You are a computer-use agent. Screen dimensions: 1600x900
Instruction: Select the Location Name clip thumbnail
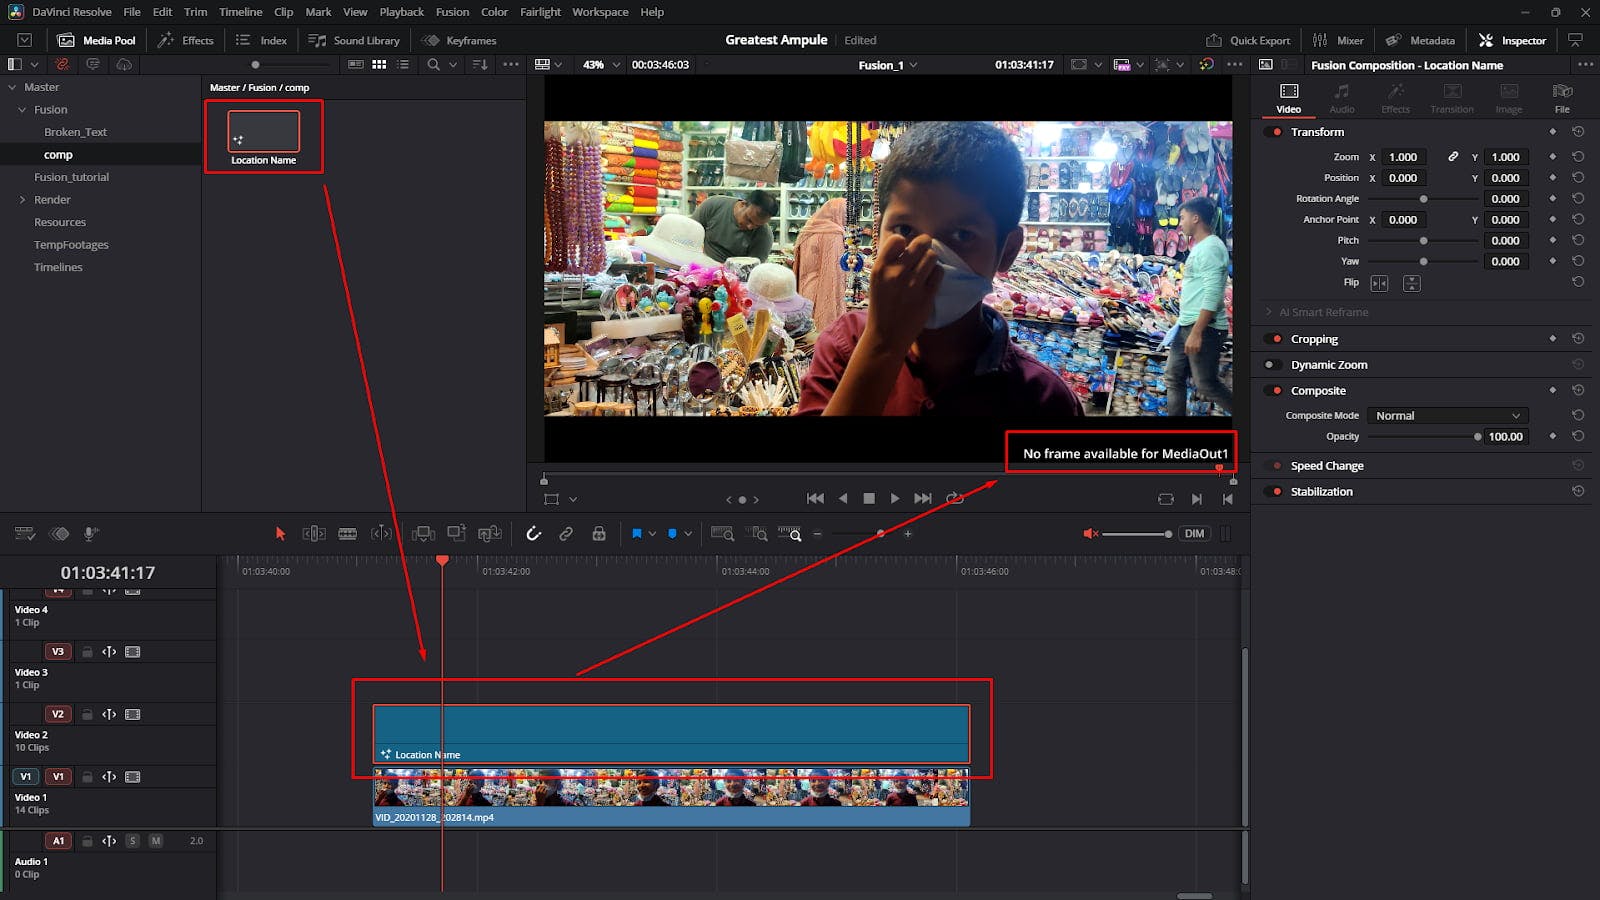coord(262,130)
